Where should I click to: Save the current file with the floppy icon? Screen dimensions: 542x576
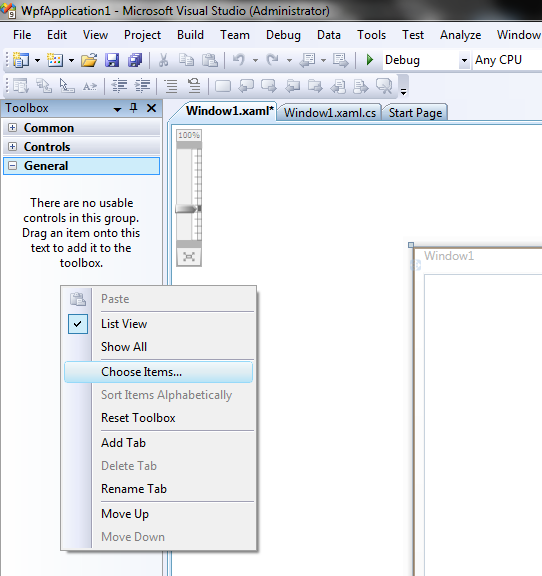tap(112, 60)
